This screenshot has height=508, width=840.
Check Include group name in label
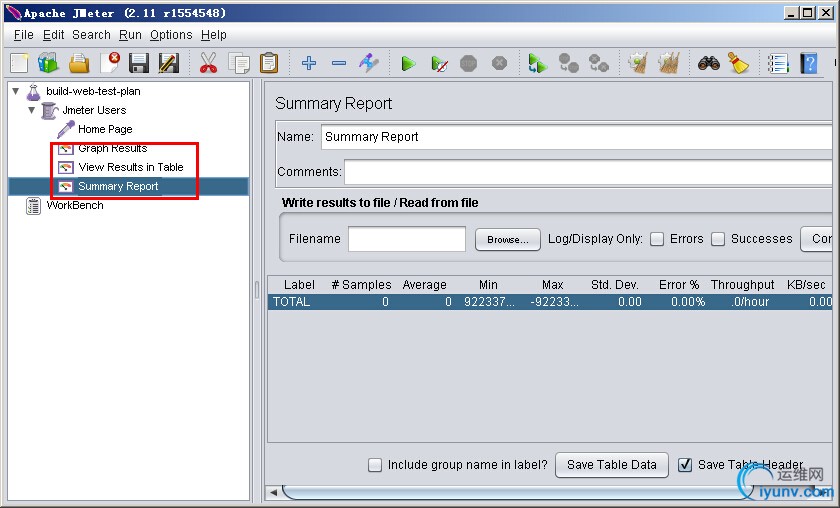pos(375,465)
